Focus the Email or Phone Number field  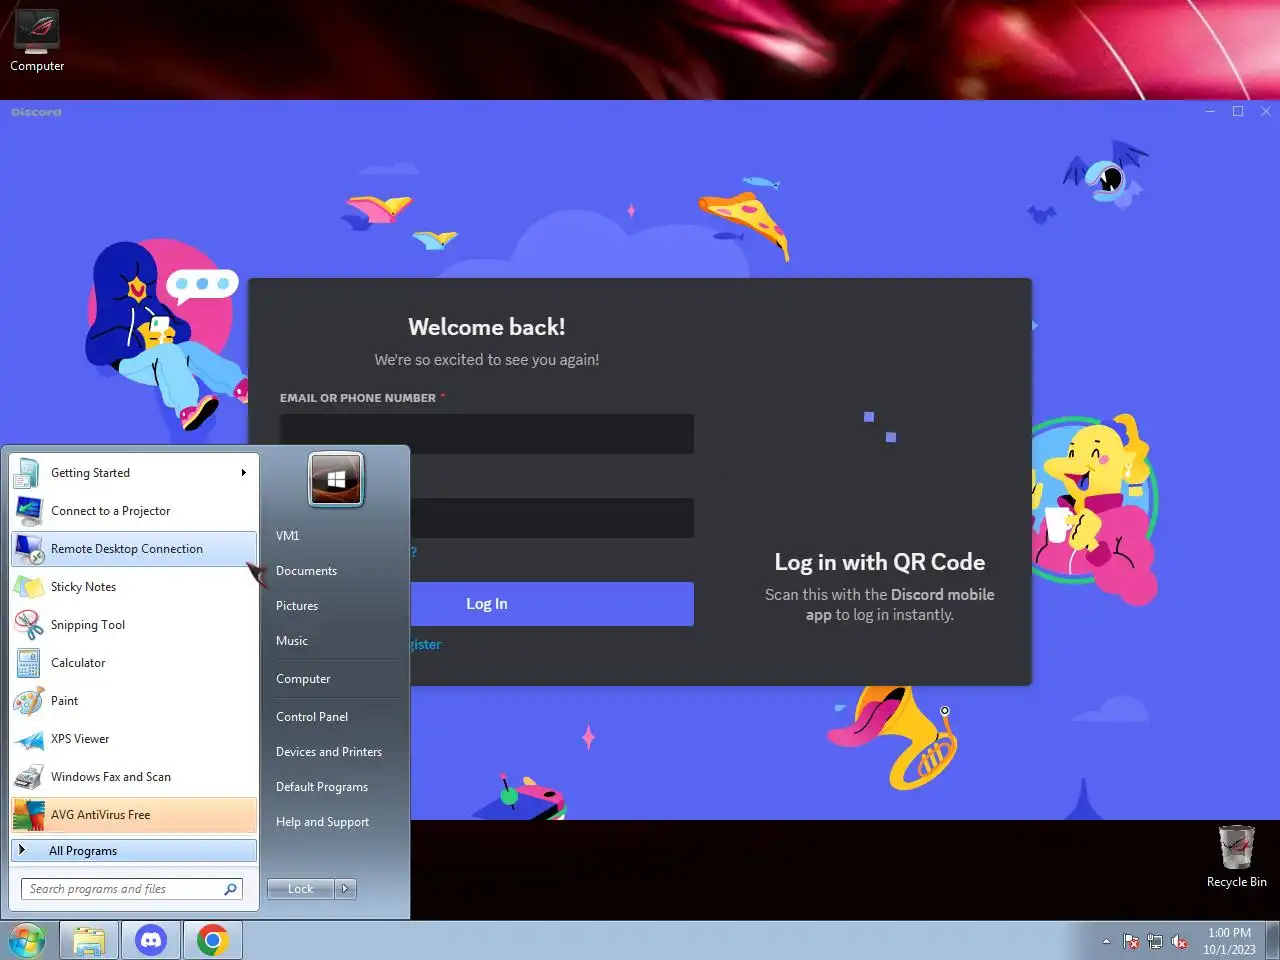(487, 434)
